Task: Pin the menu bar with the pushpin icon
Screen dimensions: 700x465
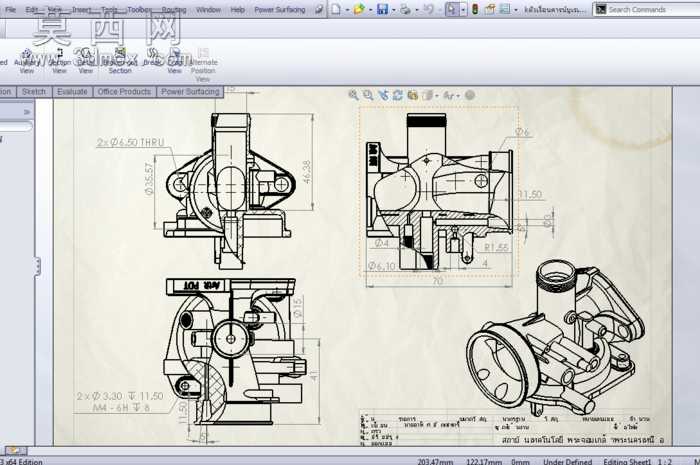Action: (x=319, y=9)
